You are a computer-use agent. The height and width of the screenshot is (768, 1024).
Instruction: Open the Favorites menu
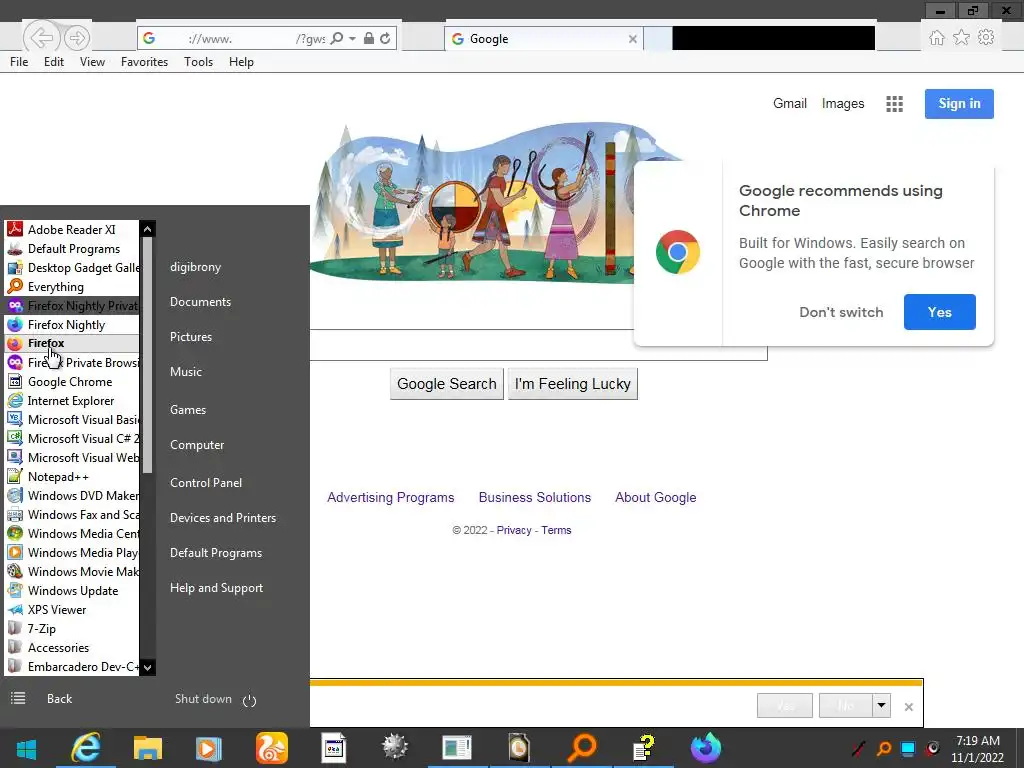(x=144, y=61)
